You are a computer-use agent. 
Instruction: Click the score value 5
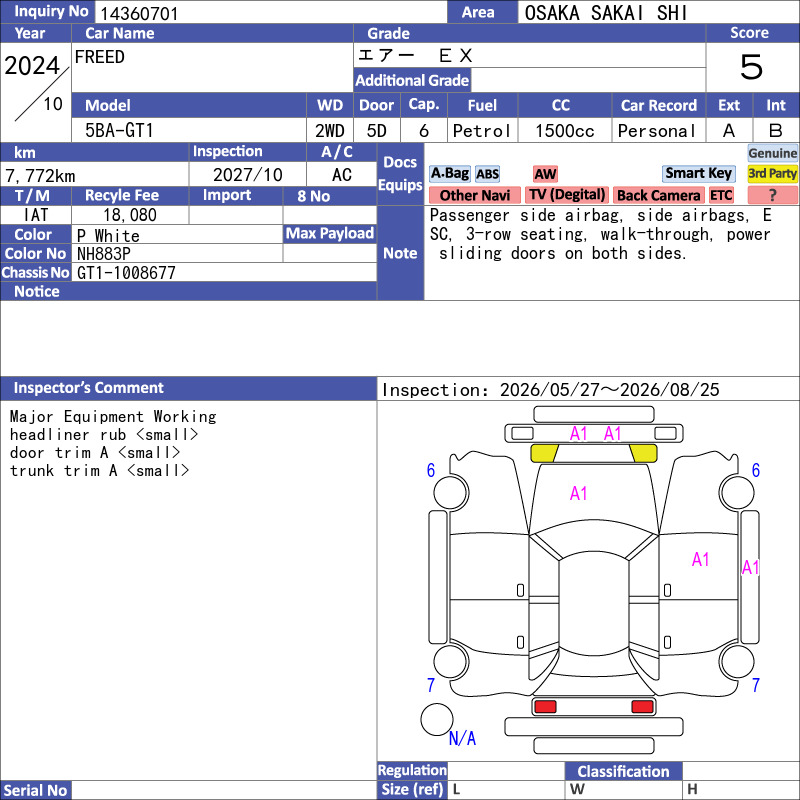pyautogui.click(x=752, y=67)
